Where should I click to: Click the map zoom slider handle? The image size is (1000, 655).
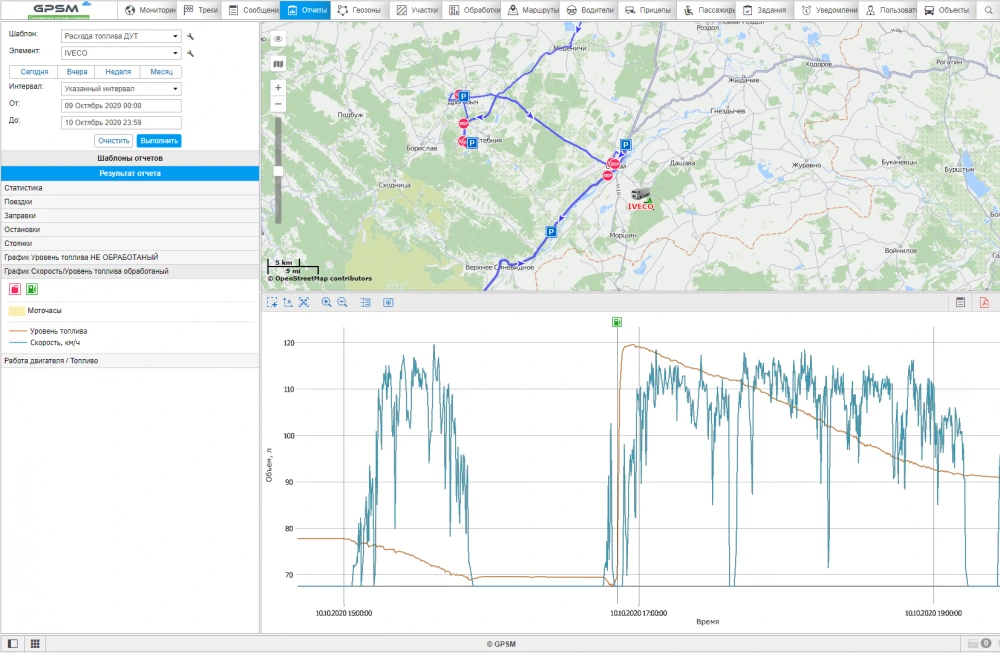[278, 171]
